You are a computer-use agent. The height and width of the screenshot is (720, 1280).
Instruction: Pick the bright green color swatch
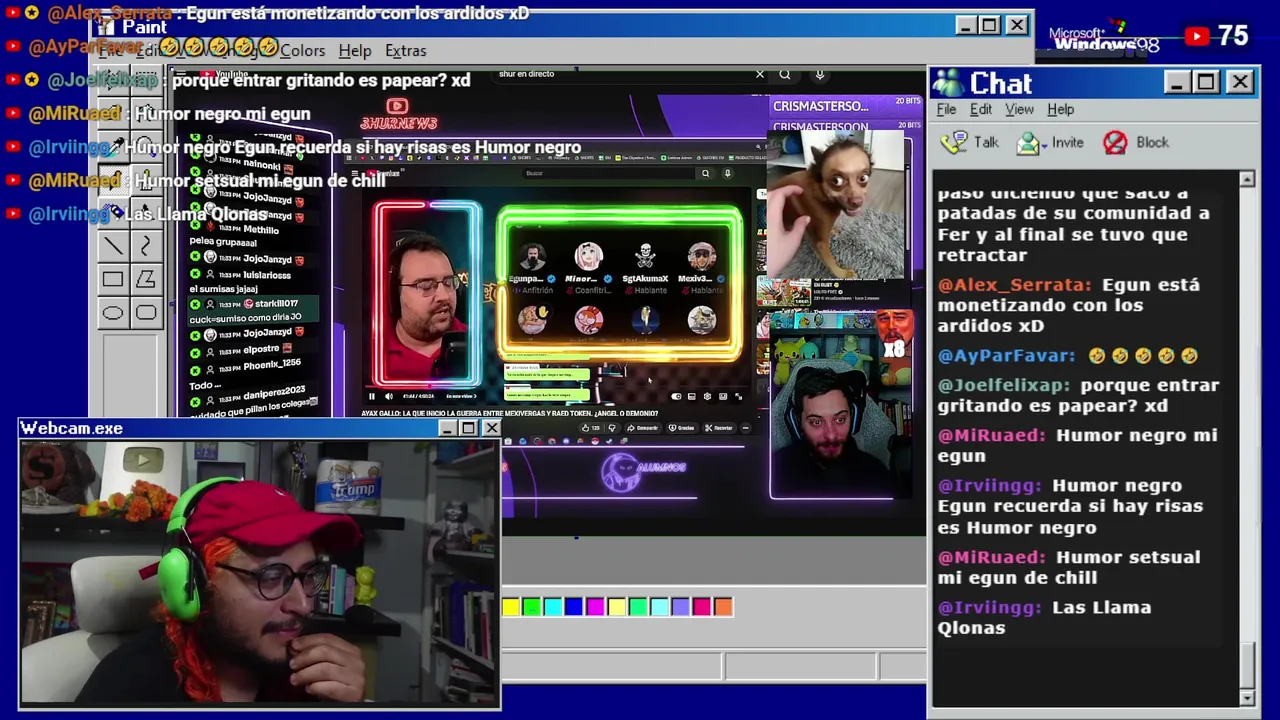(x=532, y=606)
